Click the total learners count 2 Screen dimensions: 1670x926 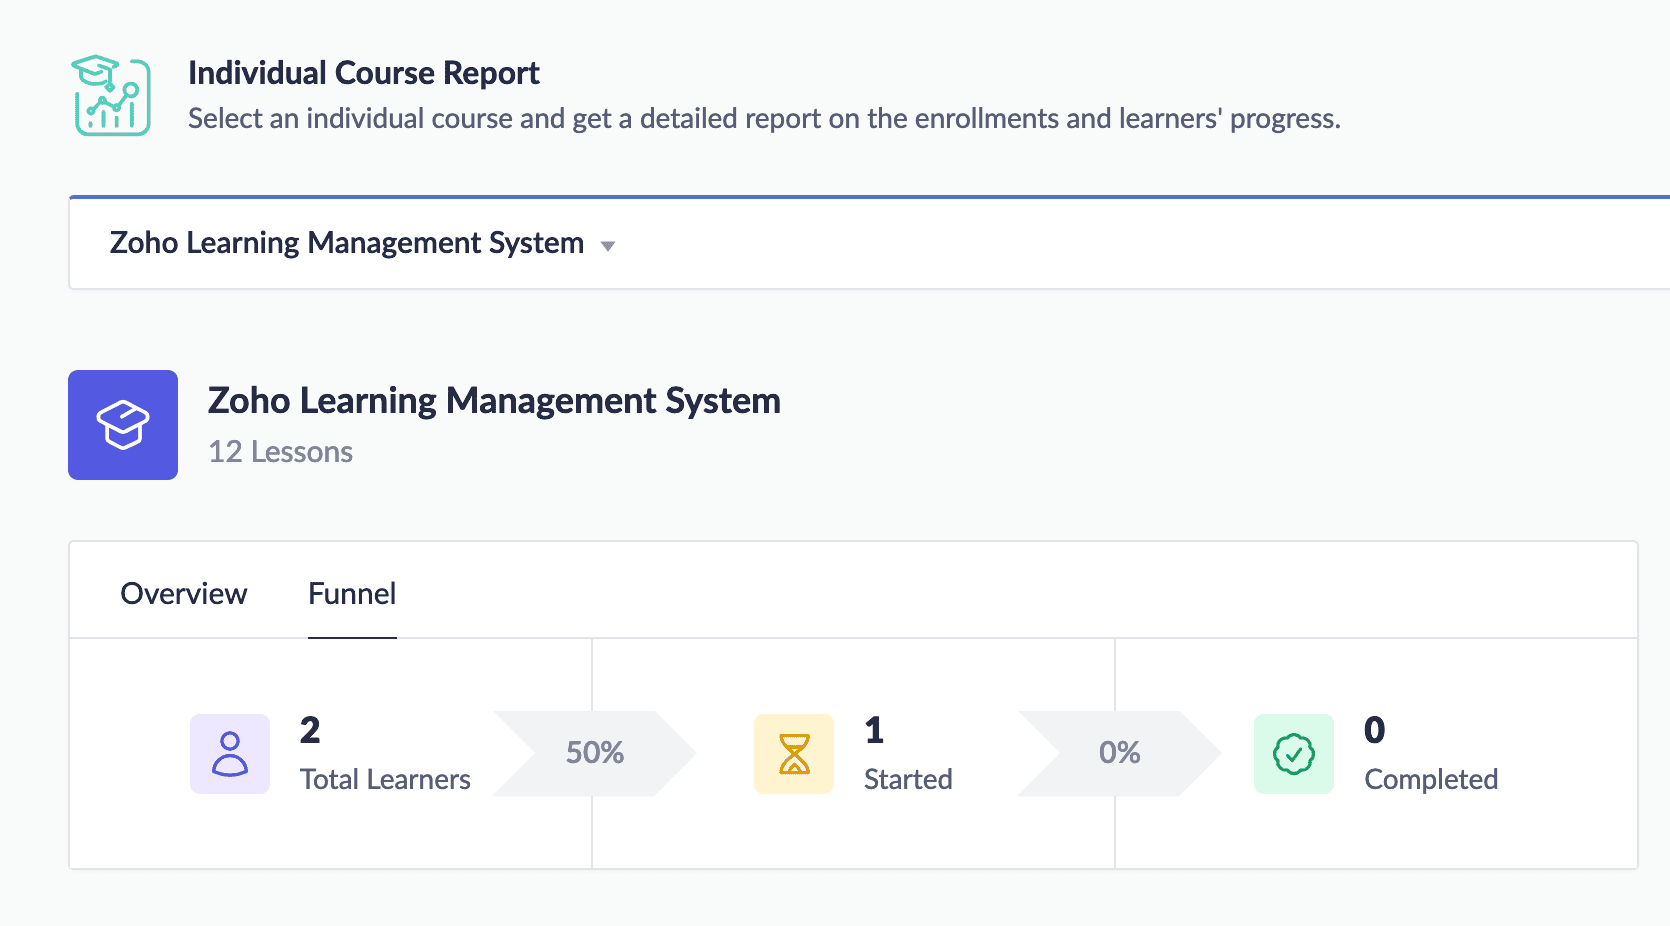pyautogui.click(x=310, y=730)
